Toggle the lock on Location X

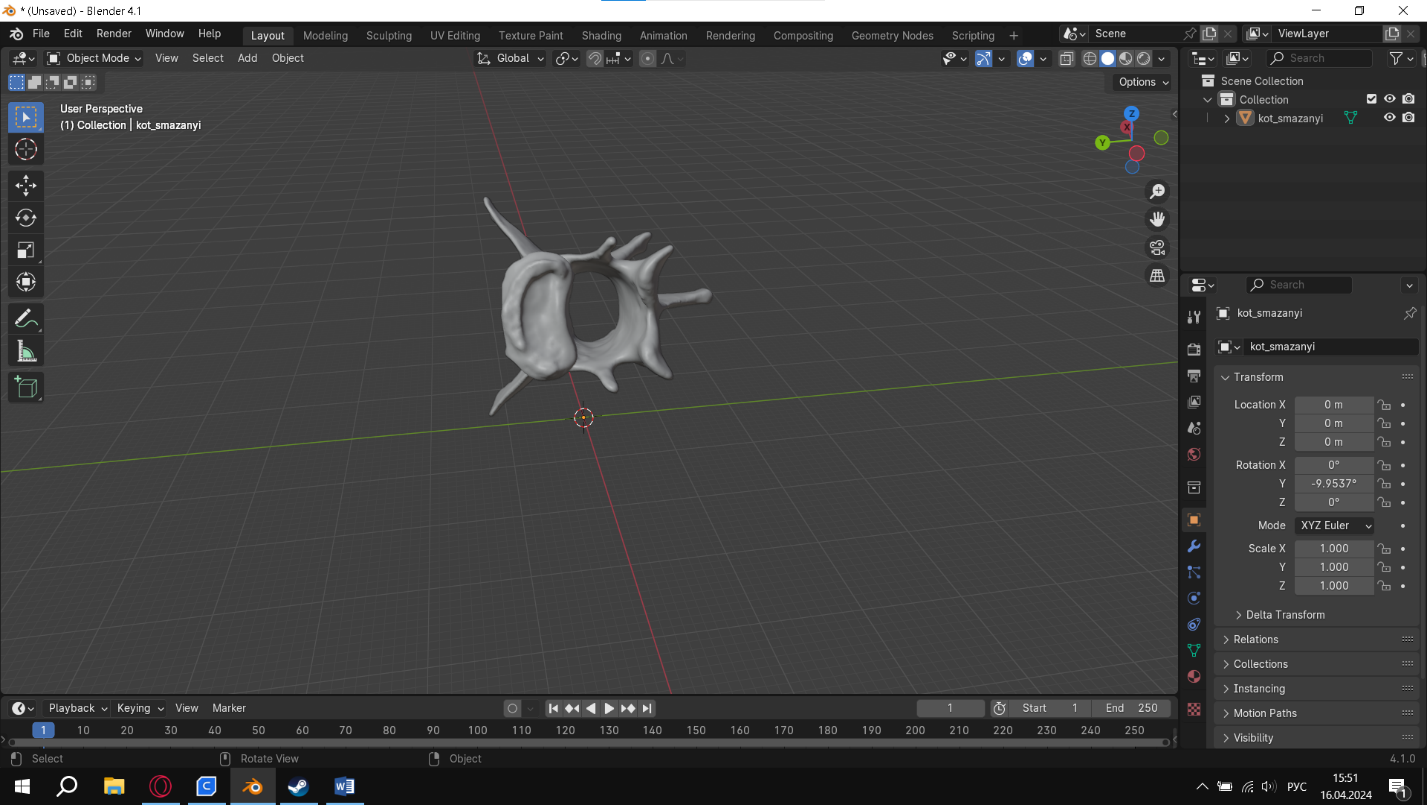[x=1384, y=405]
